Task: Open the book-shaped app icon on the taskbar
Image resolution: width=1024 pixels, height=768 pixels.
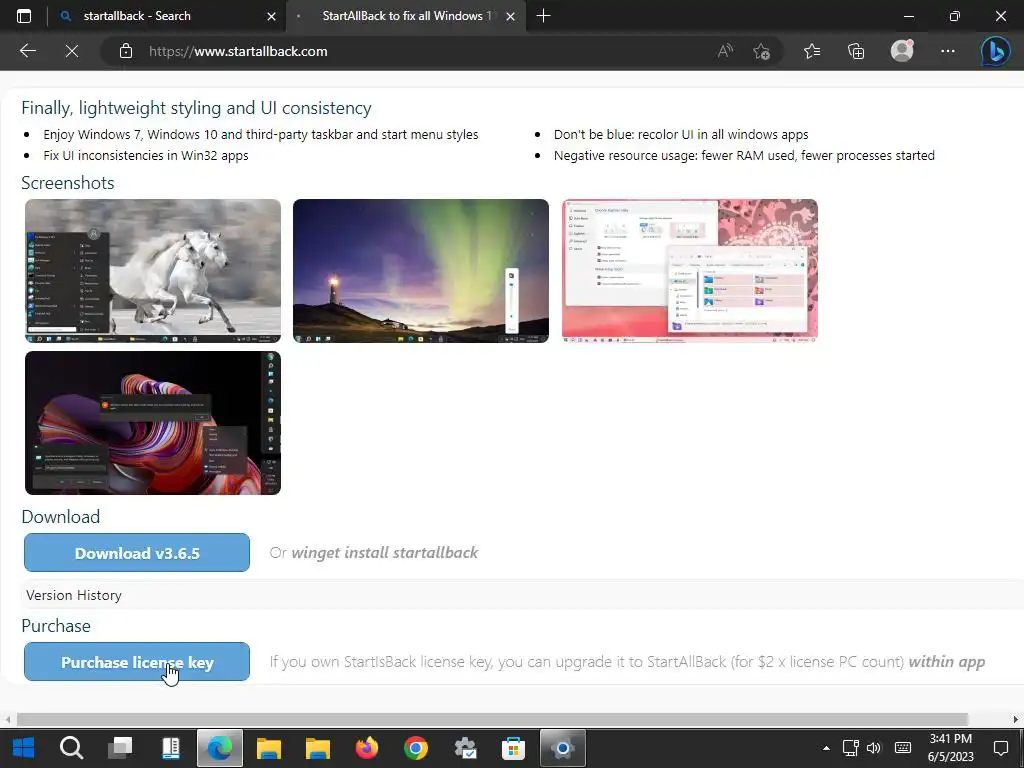Action: pos(170,748)
